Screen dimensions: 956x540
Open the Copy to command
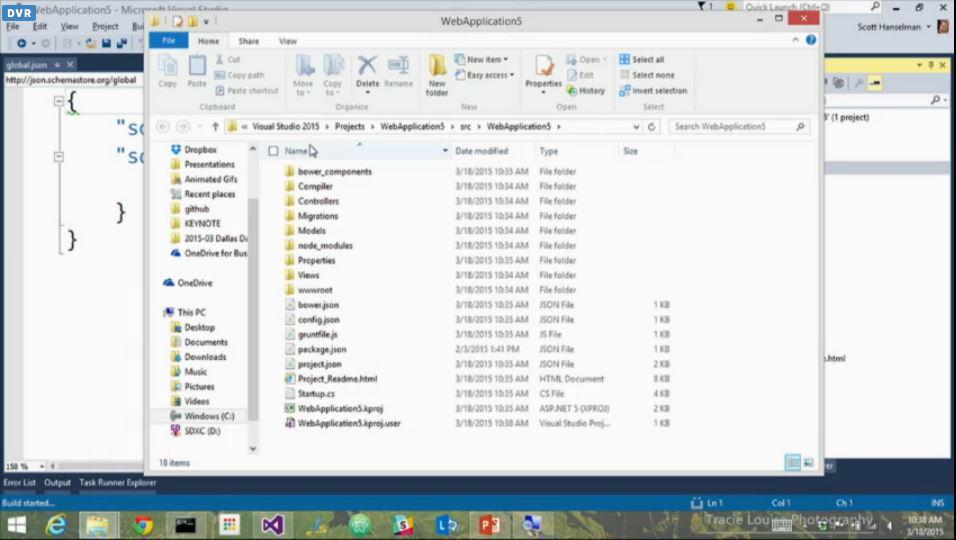click(x=333, y=75)
